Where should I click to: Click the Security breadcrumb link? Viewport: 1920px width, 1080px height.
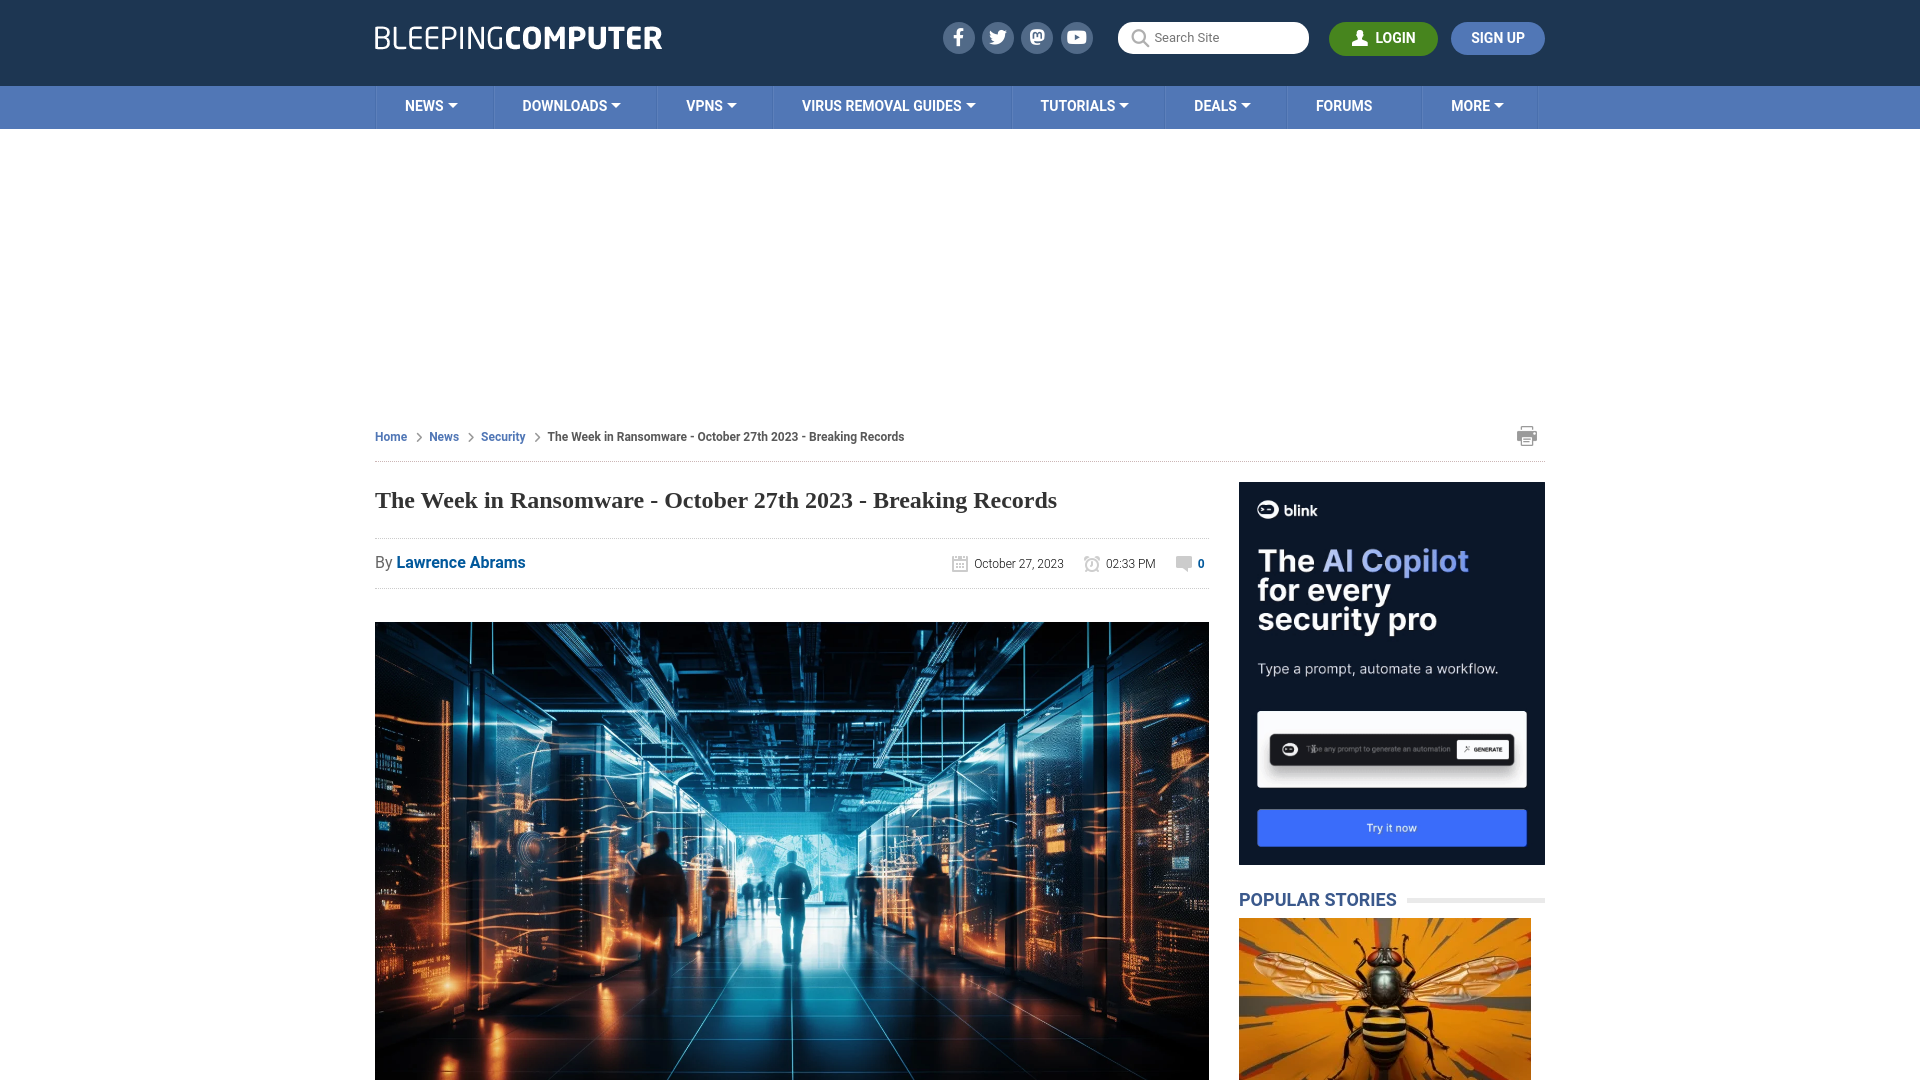[502, 436]
